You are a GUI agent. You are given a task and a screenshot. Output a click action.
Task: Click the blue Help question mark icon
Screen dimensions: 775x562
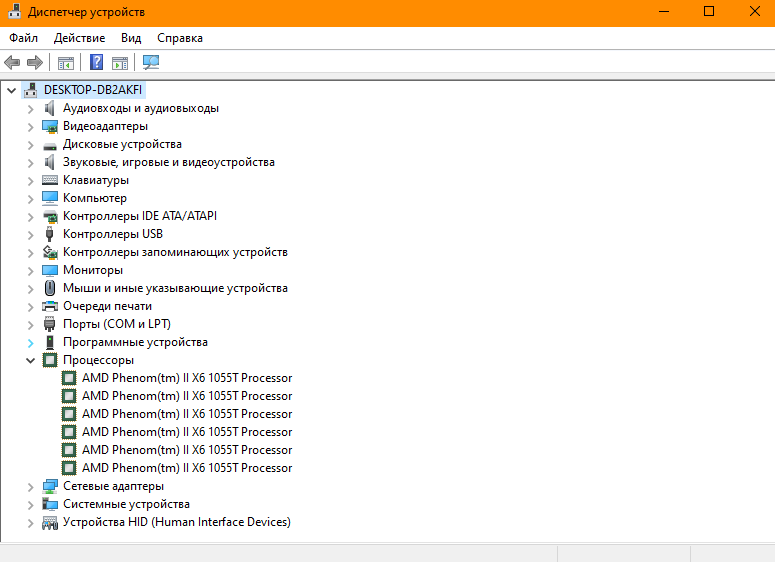coord(97,62)
